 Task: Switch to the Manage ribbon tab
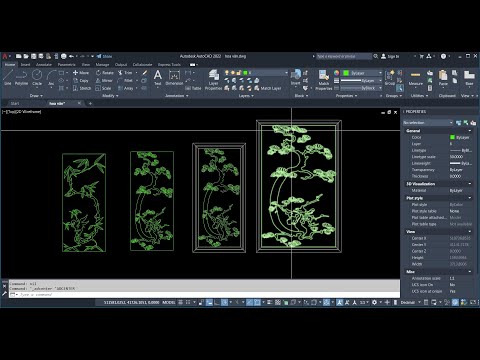pyautogui.click(x=102, y=65)
